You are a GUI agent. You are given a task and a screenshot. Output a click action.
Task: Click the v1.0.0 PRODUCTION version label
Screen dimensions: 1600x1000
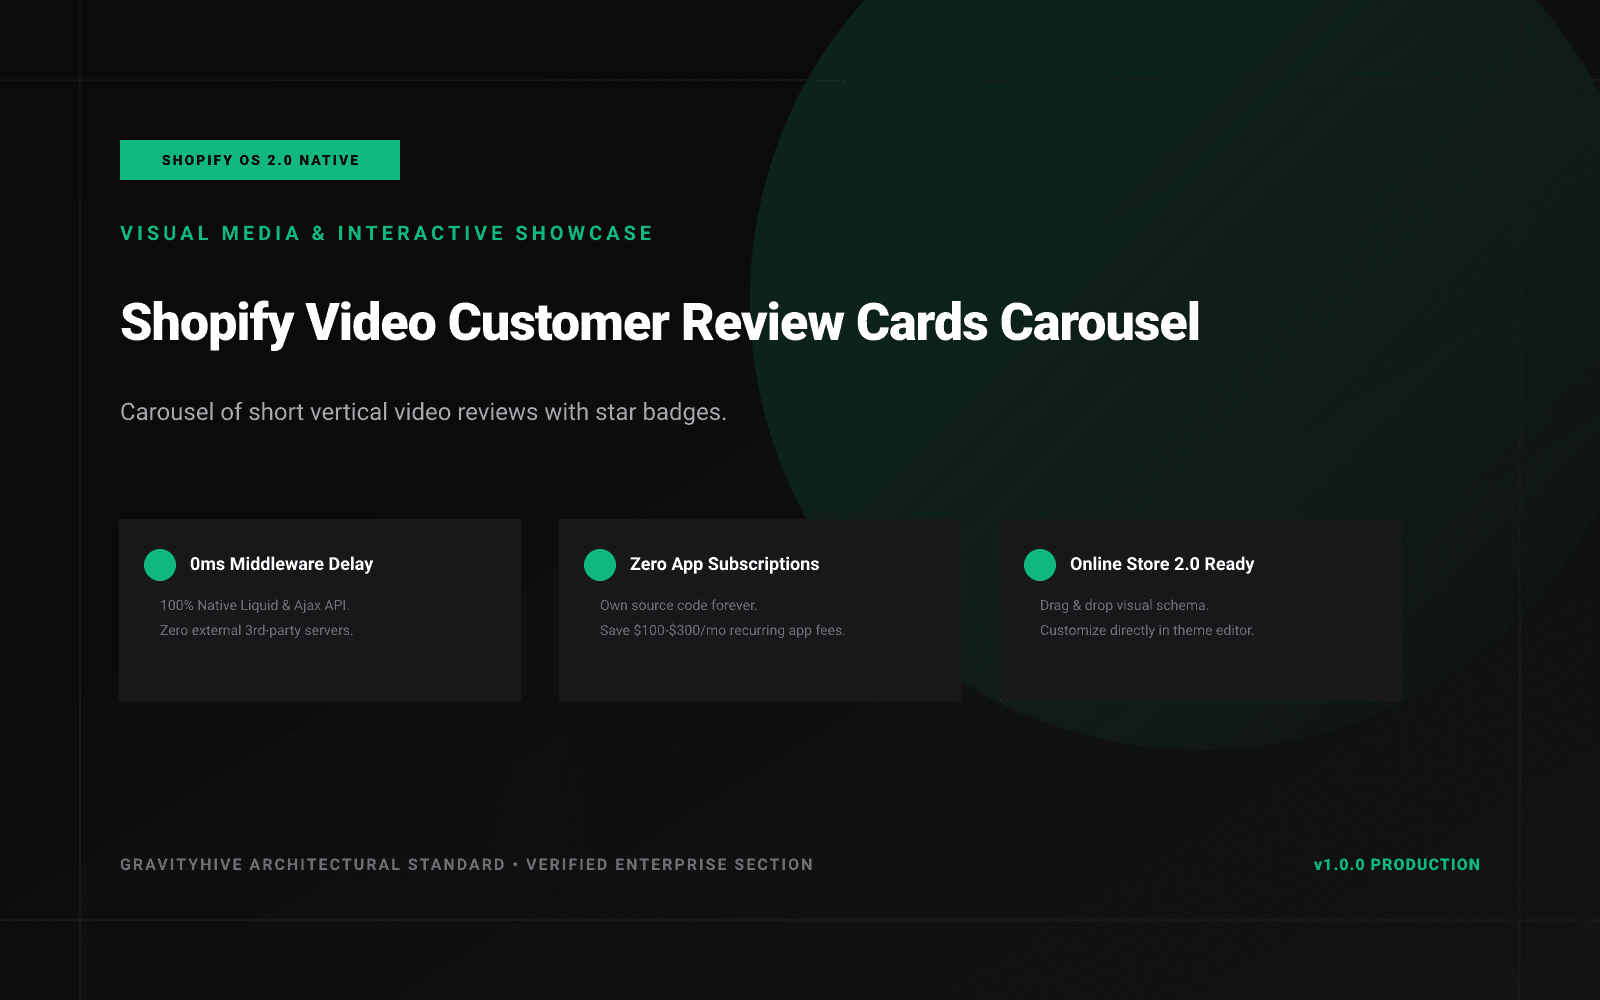point(1397,864)
